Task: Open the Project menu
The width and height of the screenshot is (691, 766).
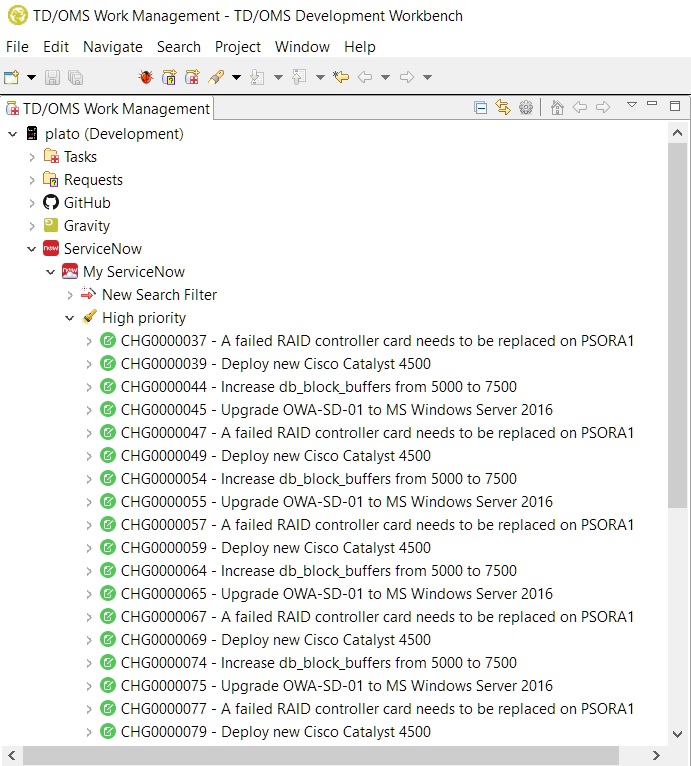Action: click(x=237, y=47)
